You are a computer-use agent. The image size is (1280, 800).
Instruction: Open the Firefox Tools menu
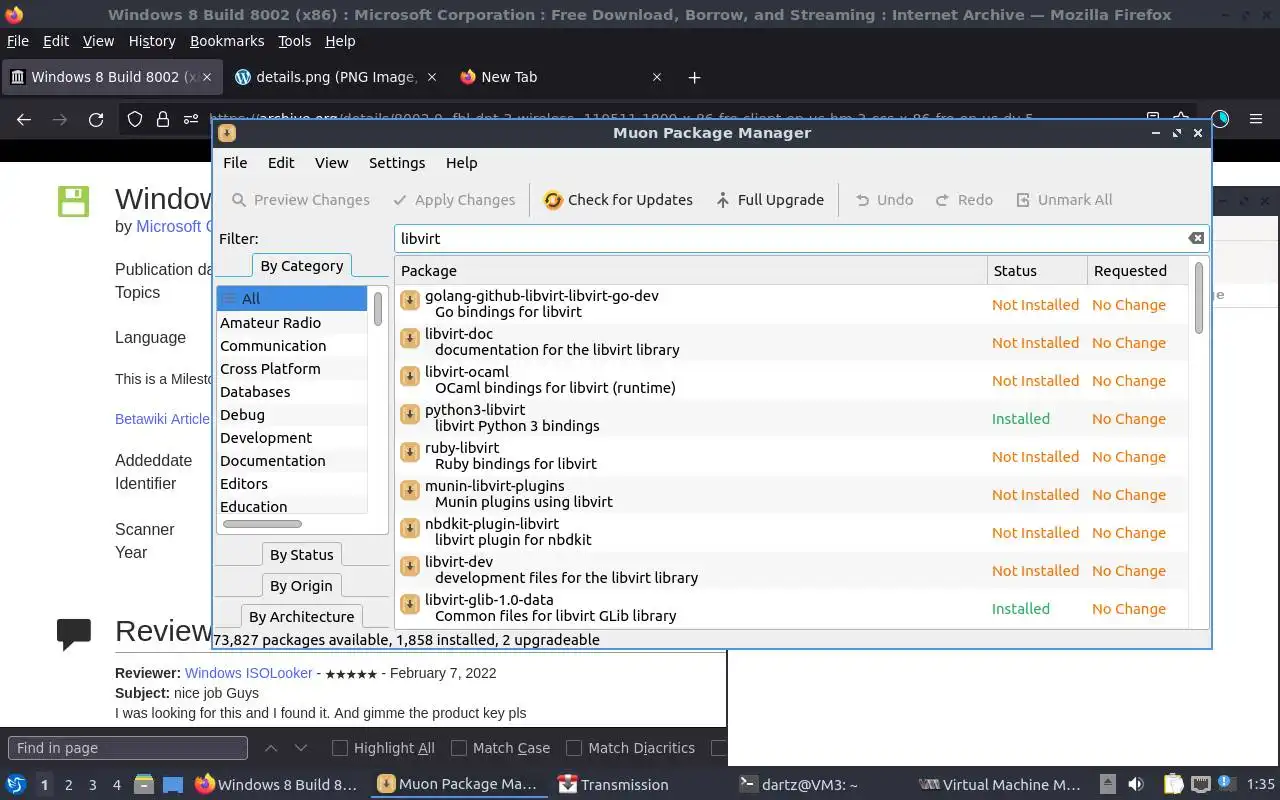coord(294,41)
